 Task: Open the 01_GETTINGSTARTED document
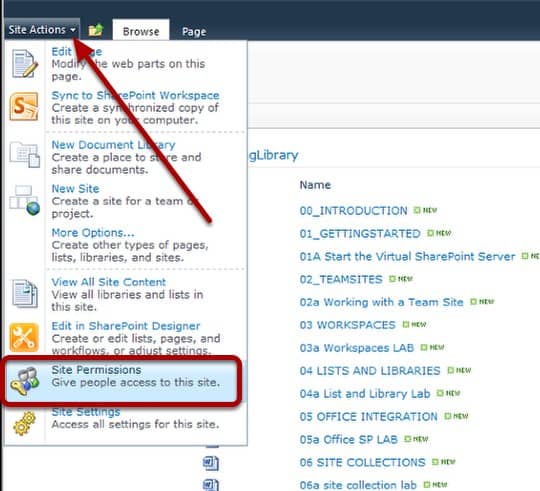pos(360,234)
